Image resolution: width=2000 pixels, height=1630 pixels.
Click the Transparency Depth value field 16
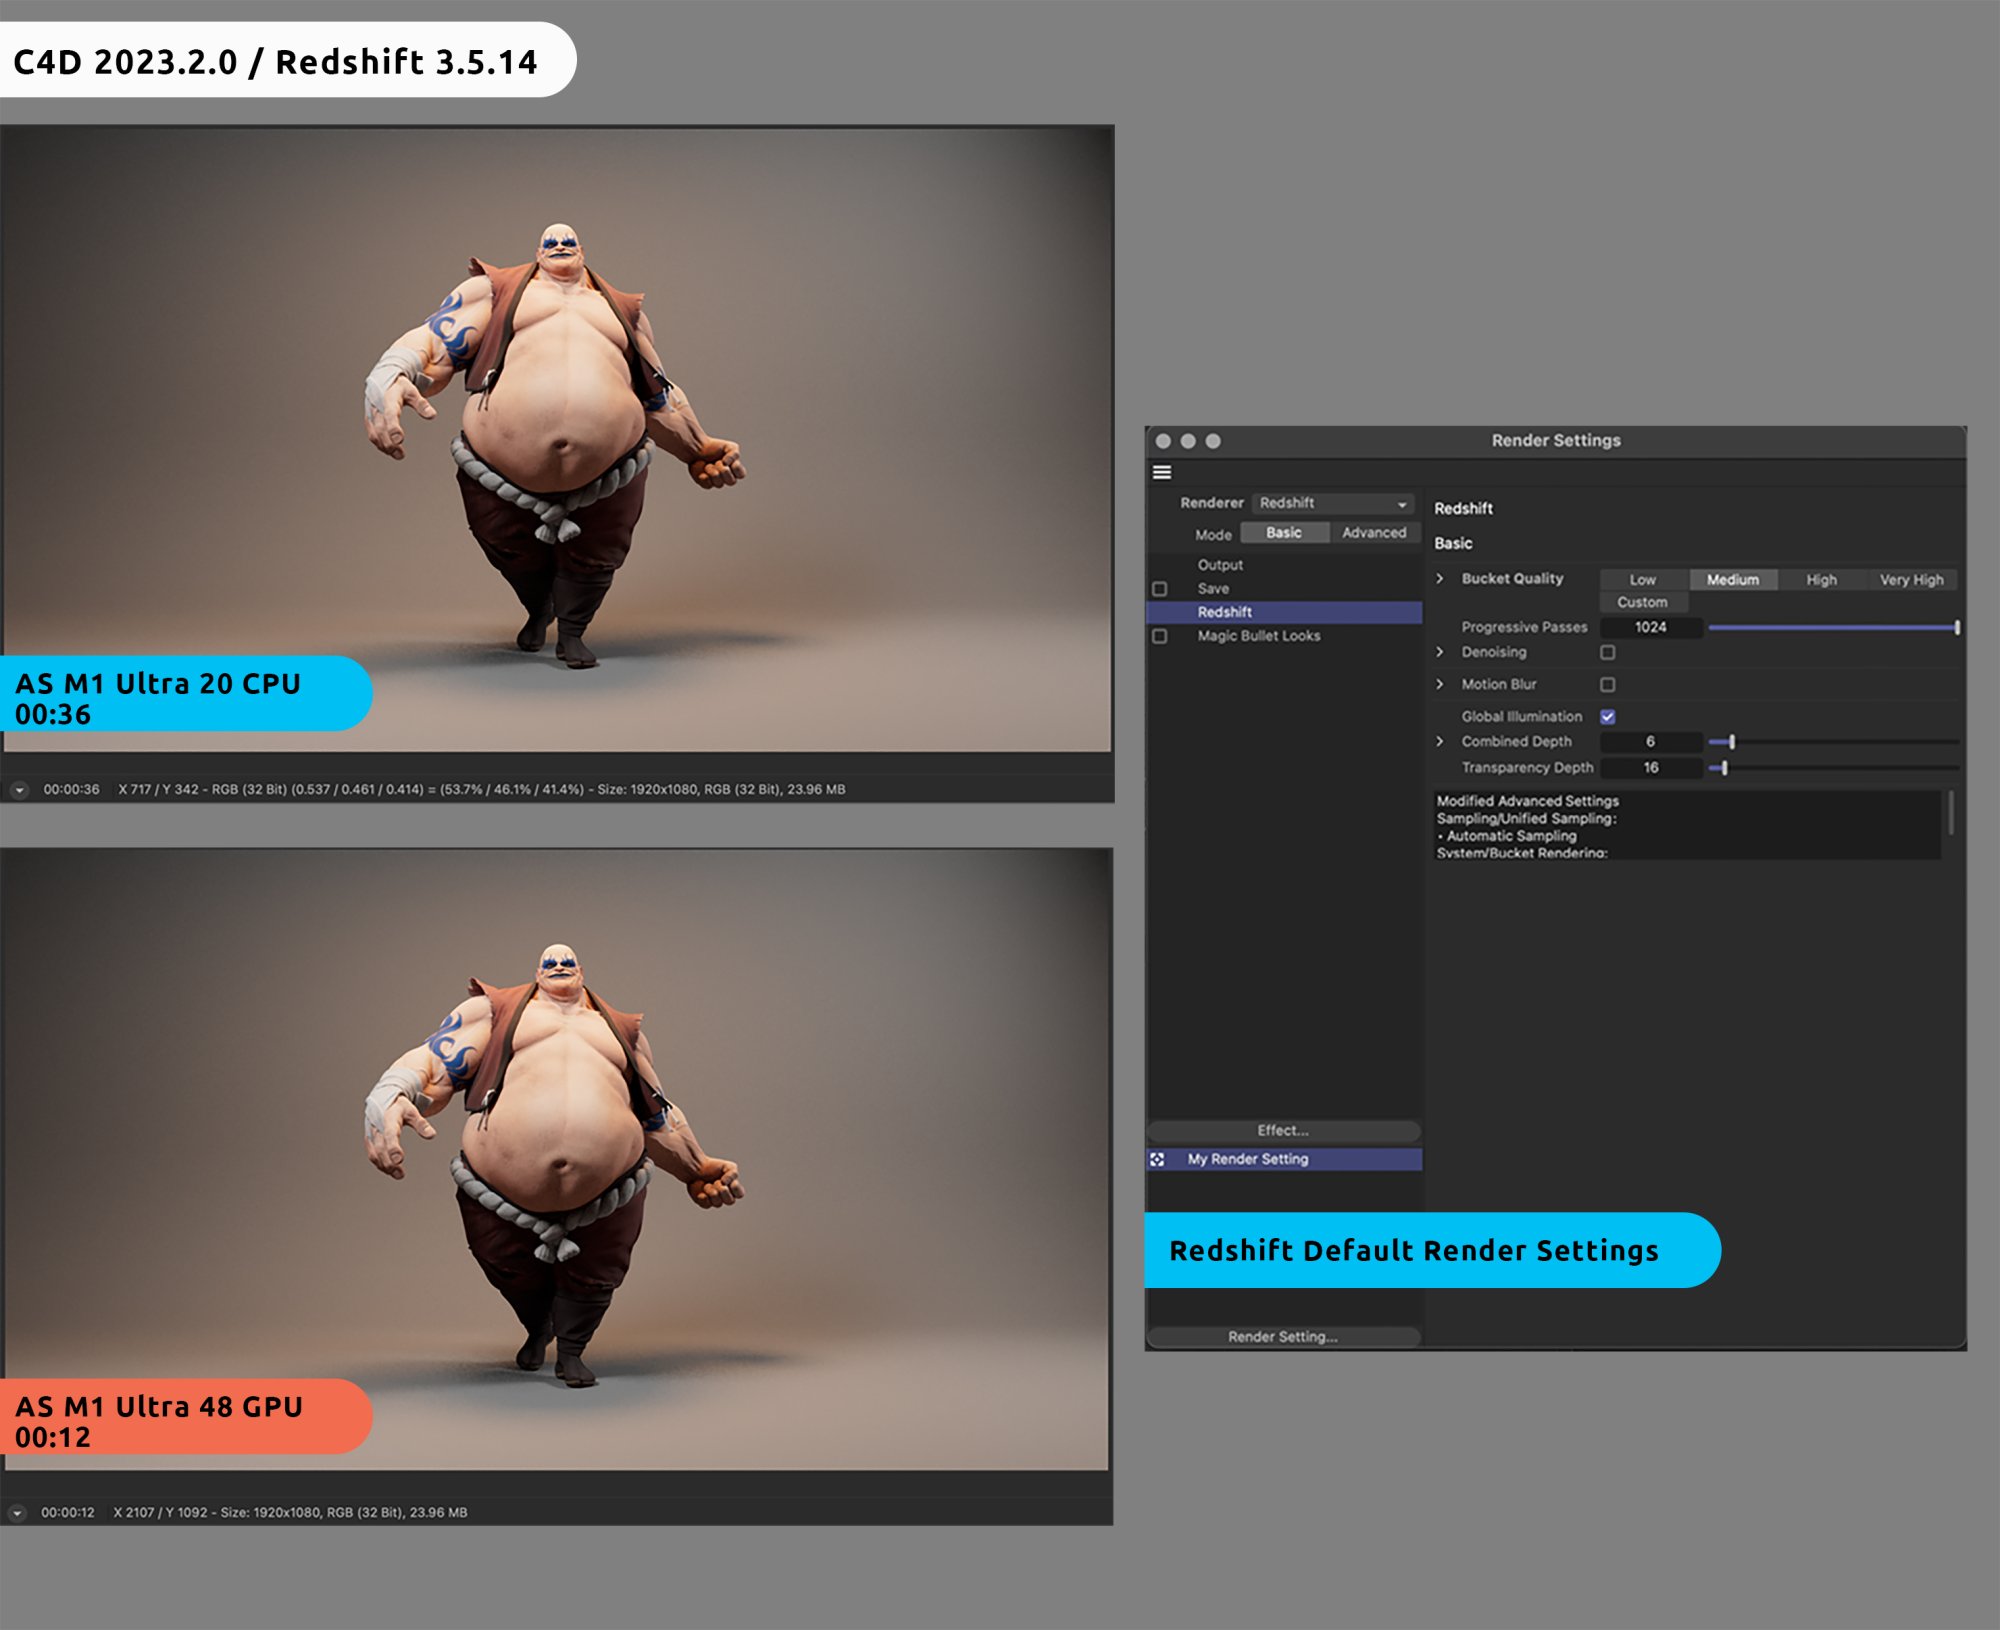[x=1651, y=768]
